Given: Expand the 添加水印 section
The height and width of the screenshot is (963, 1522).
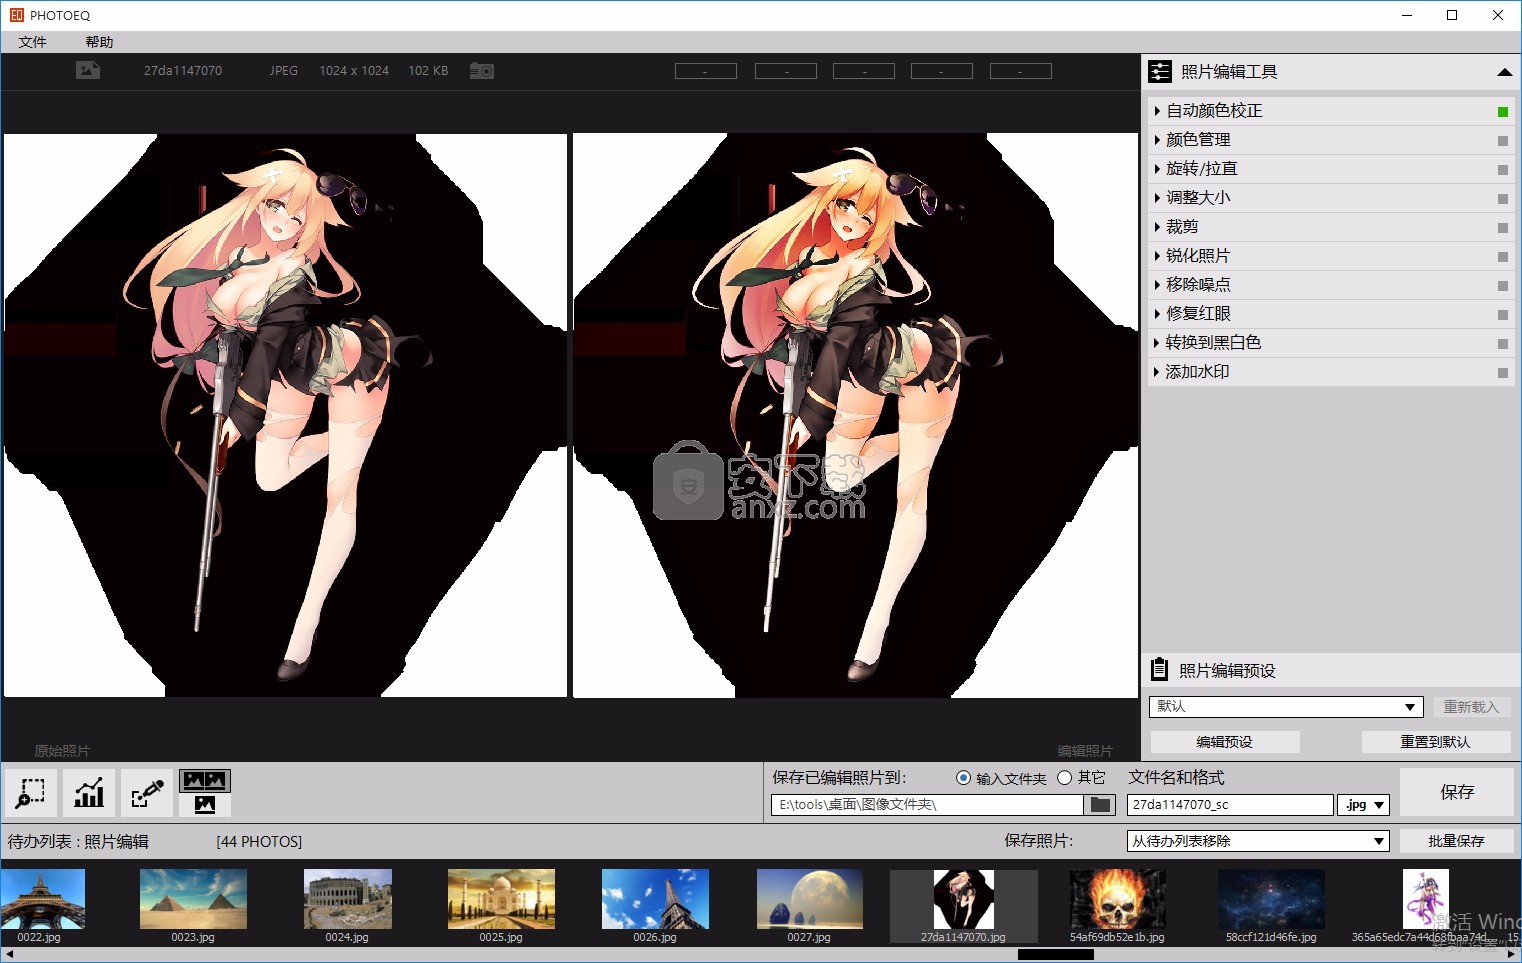Looking at the screenshot, I should [1157, 372].
